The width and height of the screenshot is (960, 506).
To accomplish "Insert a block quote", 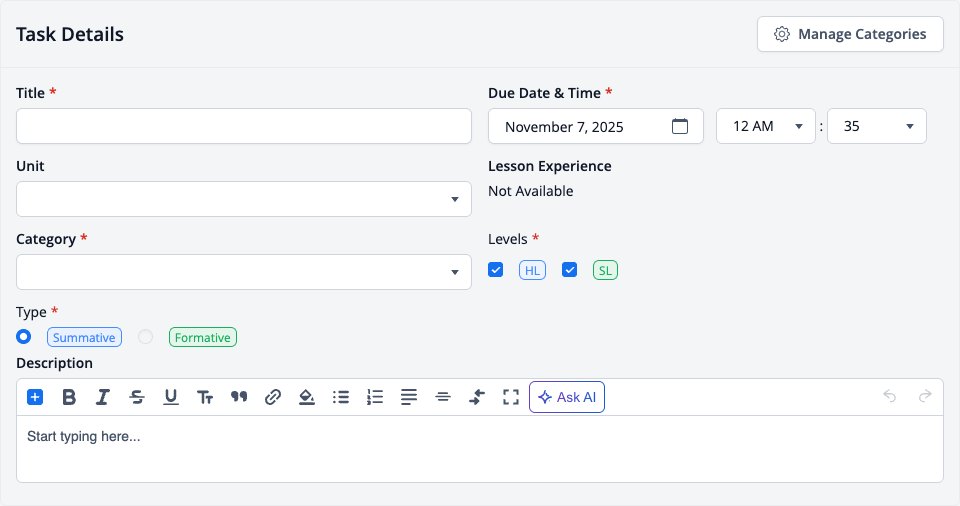I will [239, 397].
